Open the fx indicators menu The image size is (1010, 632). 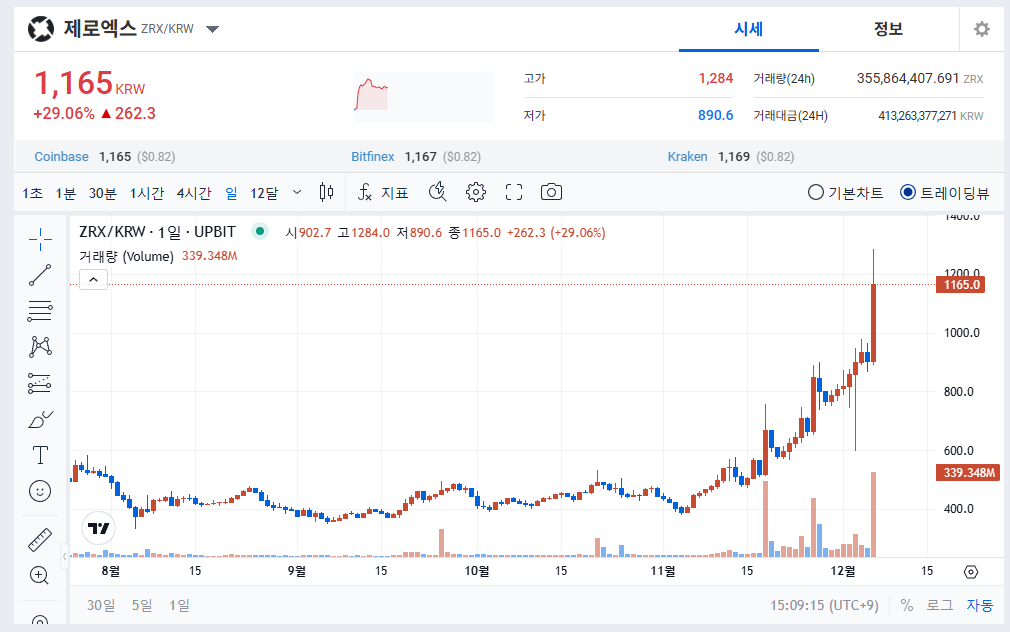383,193
